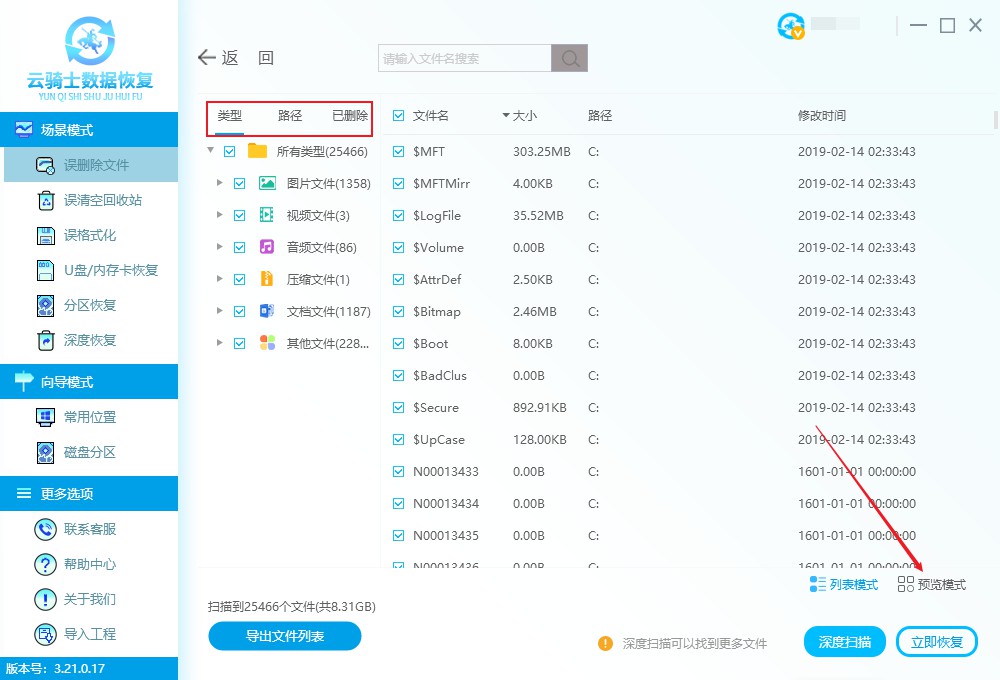
Task: Click the 文档文件 document icon
Action: click(x=267, y=311)
